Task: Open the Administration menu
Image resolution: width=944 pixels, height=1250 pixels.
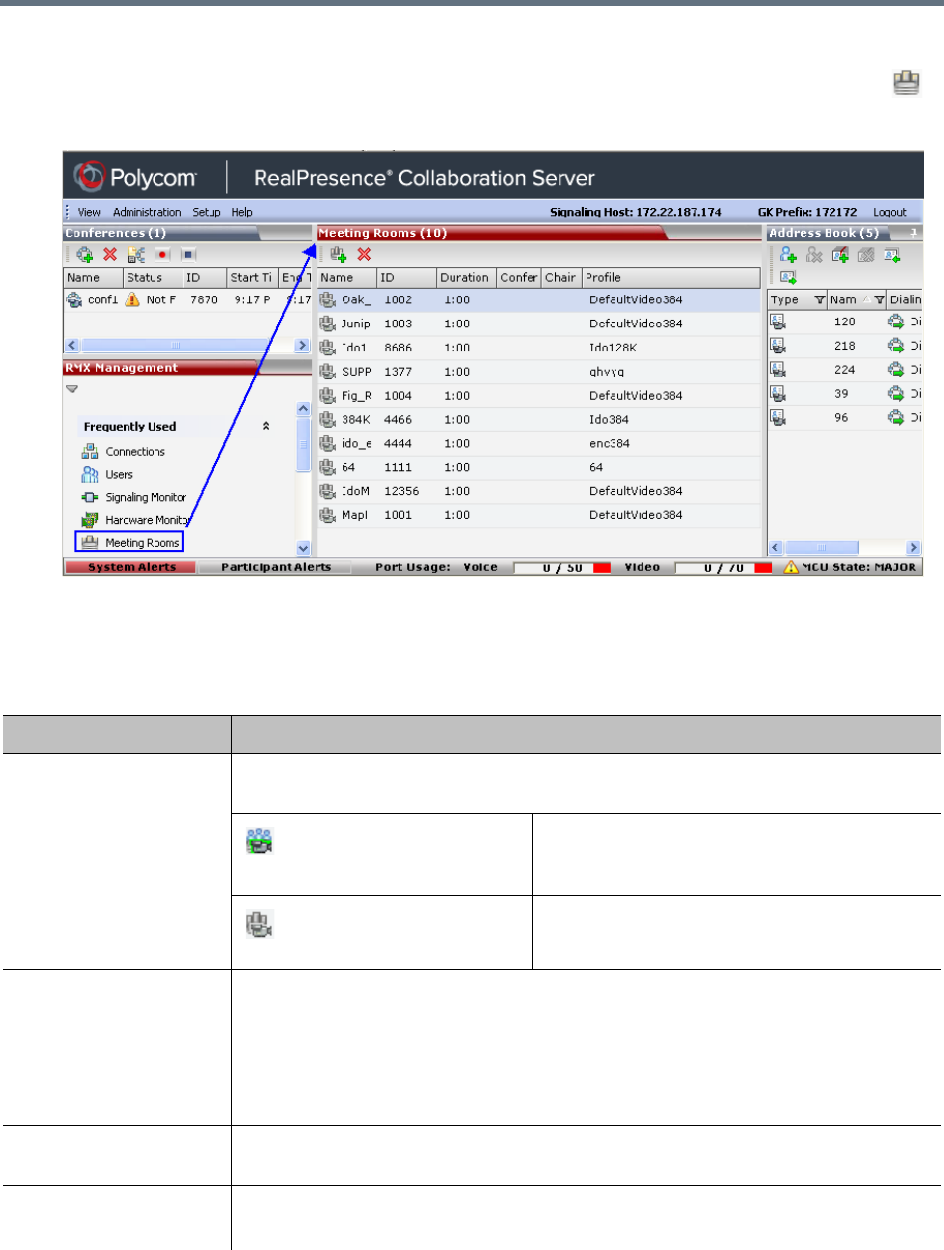Action: [147, 212]
